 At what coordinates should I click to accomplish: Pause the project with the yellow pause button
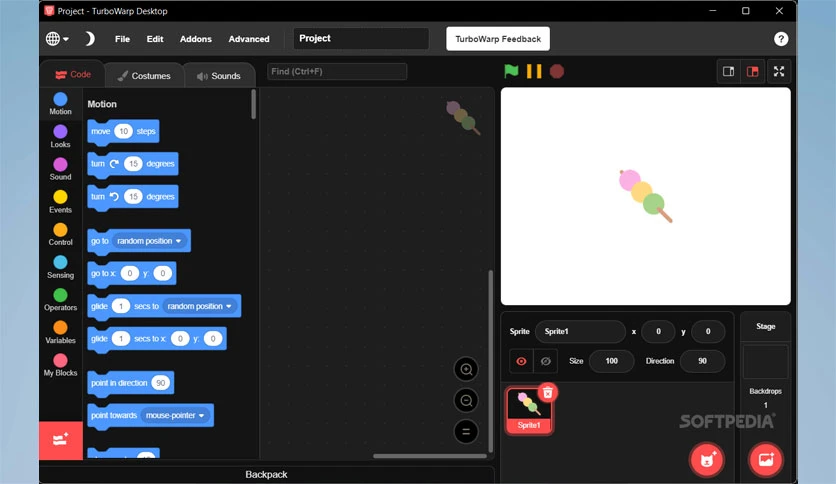(x=534, y=71)
